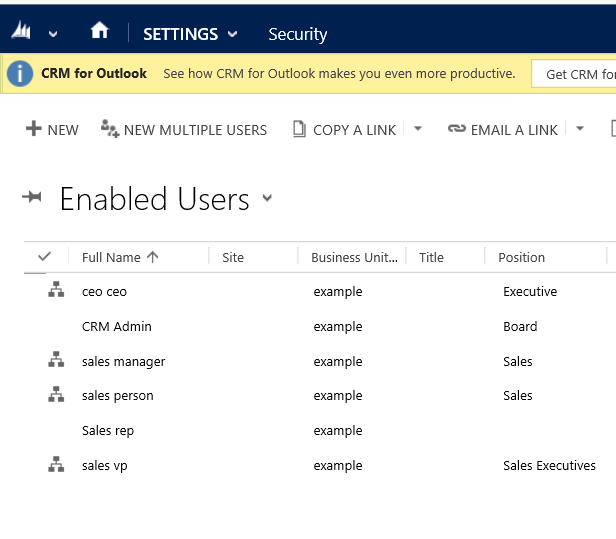
Task: Sort by the Position column header
Action: click(x=521, y=257)
